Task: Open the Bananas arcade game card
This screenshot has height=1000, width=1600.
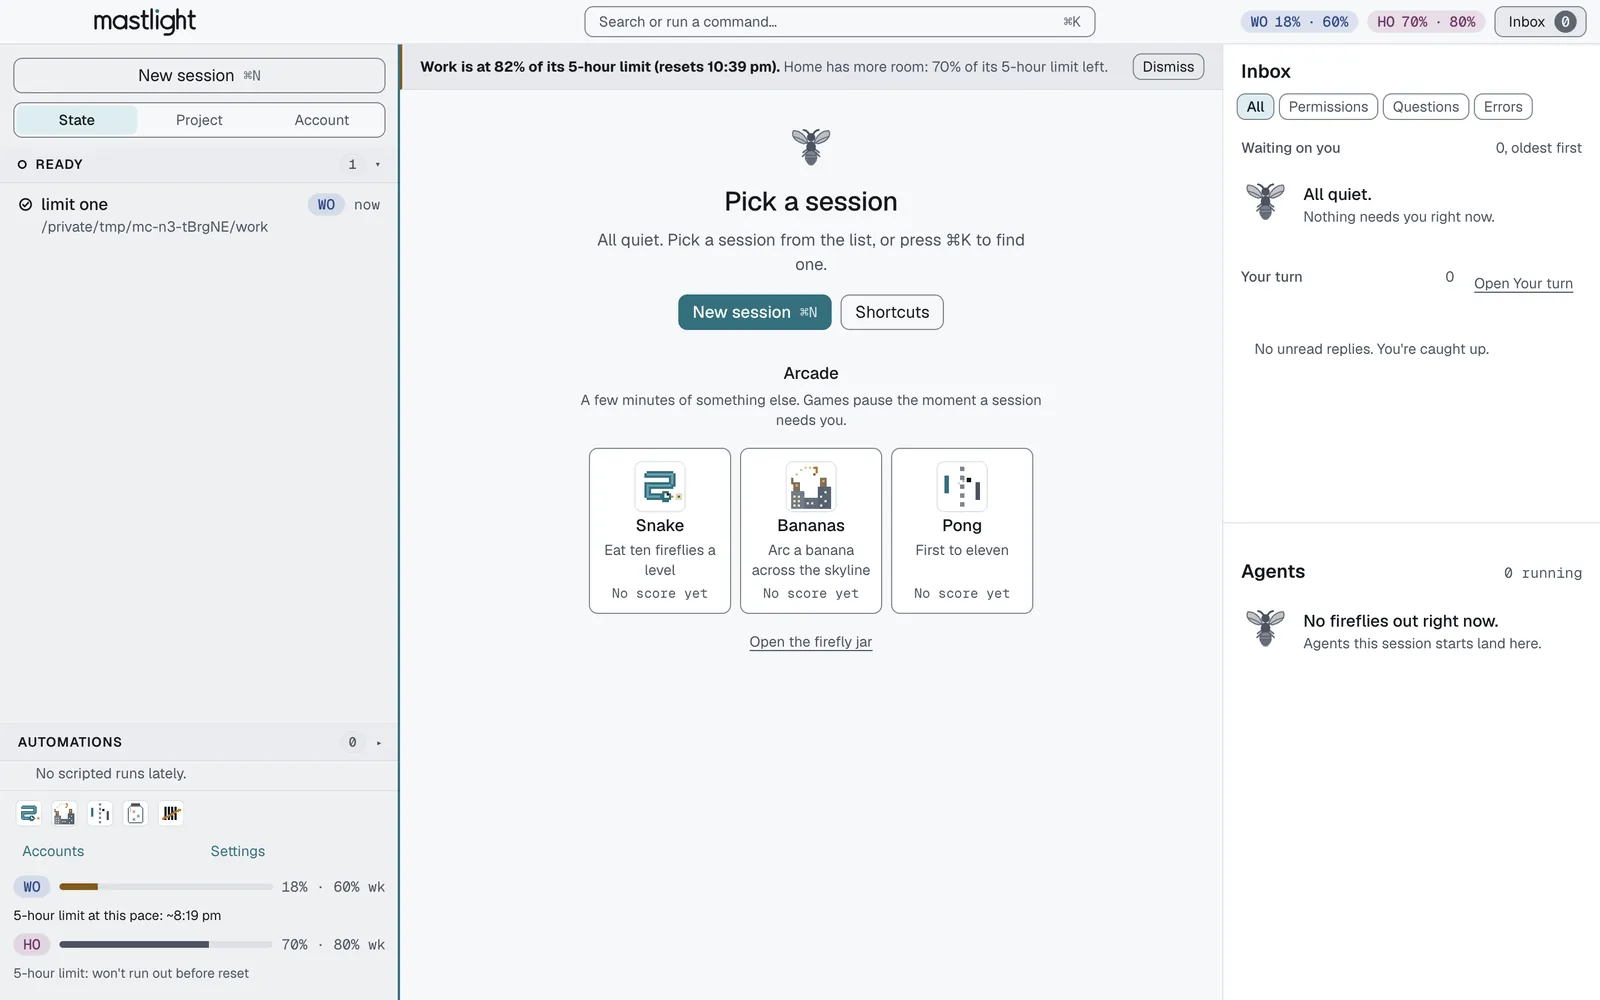Action: coord(811,531)
